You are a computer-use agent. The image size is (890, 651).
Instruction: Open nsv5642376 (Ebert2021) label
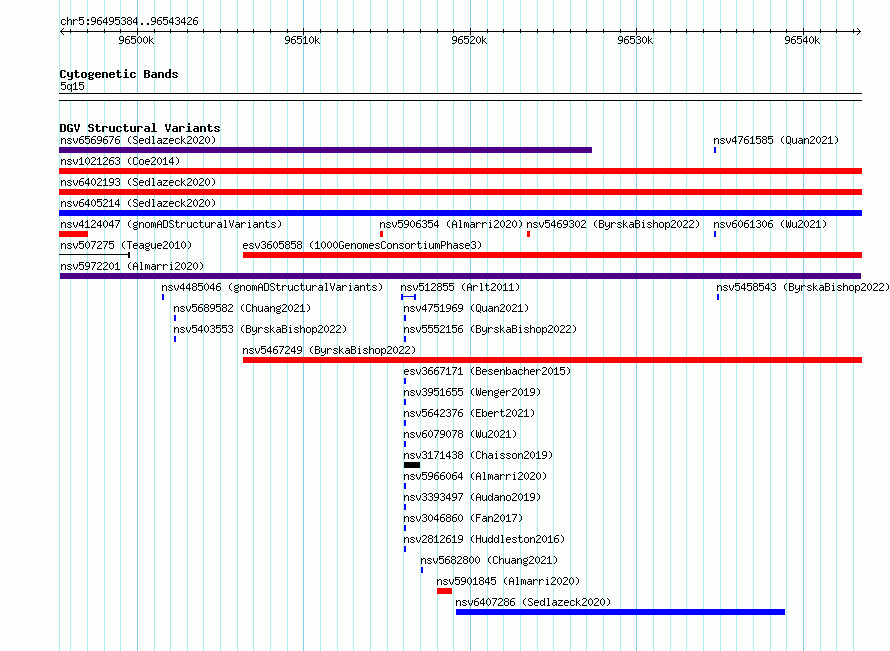pos(469,413)
